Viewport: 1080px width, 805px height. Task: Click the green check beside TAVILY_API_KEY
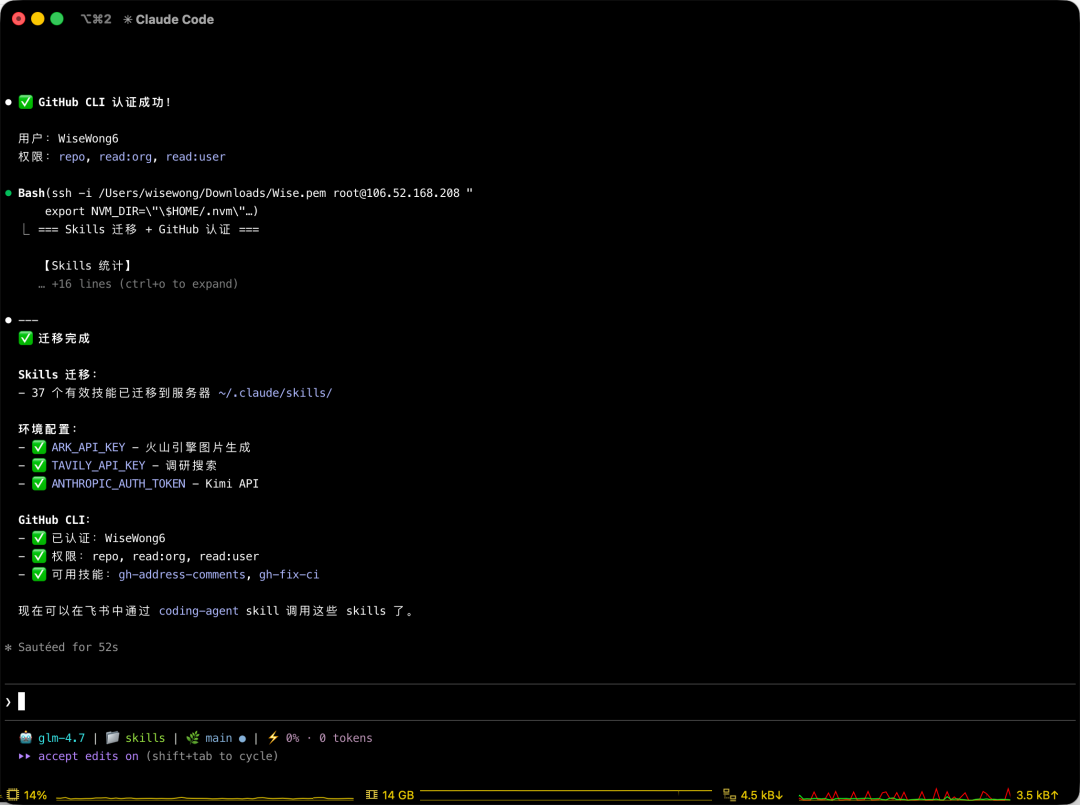pyautogui.click(x=39, y=465)
